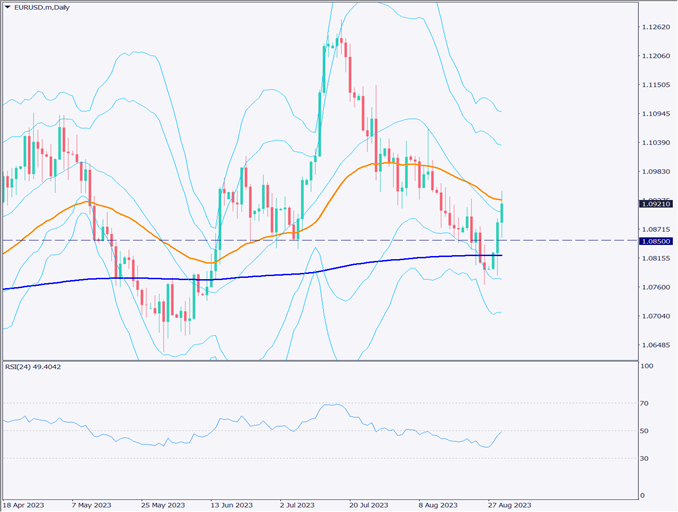This screenshot has width=678, height=512.
Task: Click the 1.06485 price axis label
Action: [x=655, y=345]
